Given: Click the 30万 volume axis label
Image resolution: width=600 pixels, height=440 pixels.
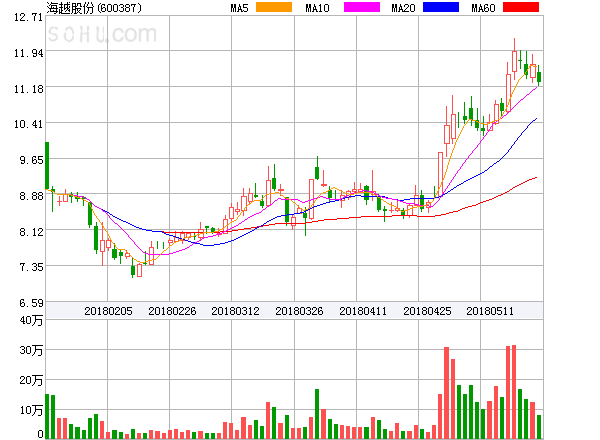Looking at the screenshot, I should (x=31, y=350).
